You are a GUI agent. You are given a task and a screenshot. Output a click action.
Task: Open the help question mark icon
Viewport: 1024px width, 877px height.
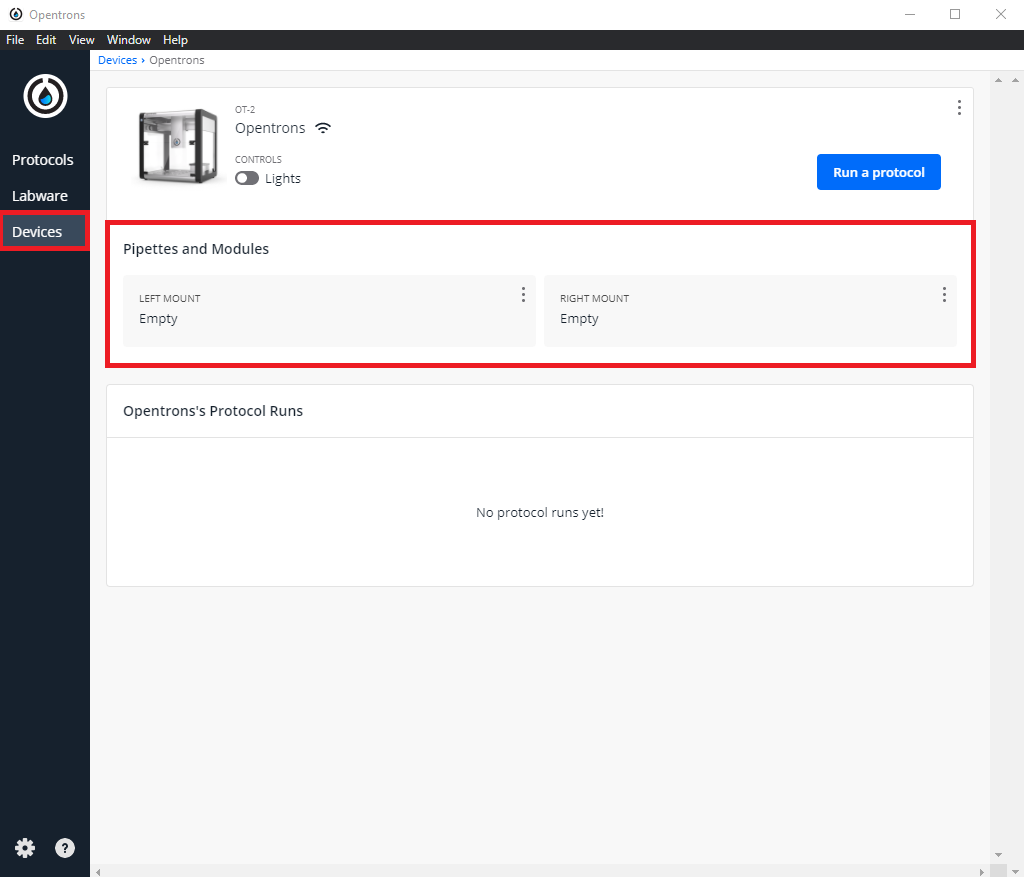[65, 848]
